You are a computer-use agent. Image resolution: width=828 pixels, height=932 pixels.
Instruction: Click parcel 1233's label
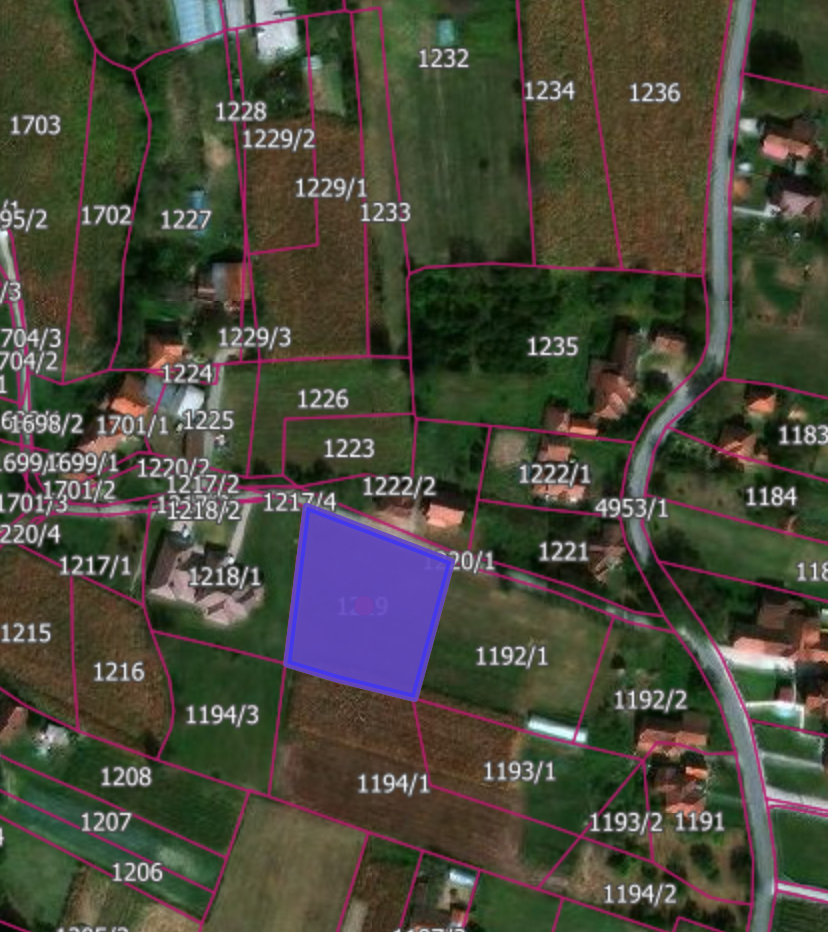tap(385, 212)
